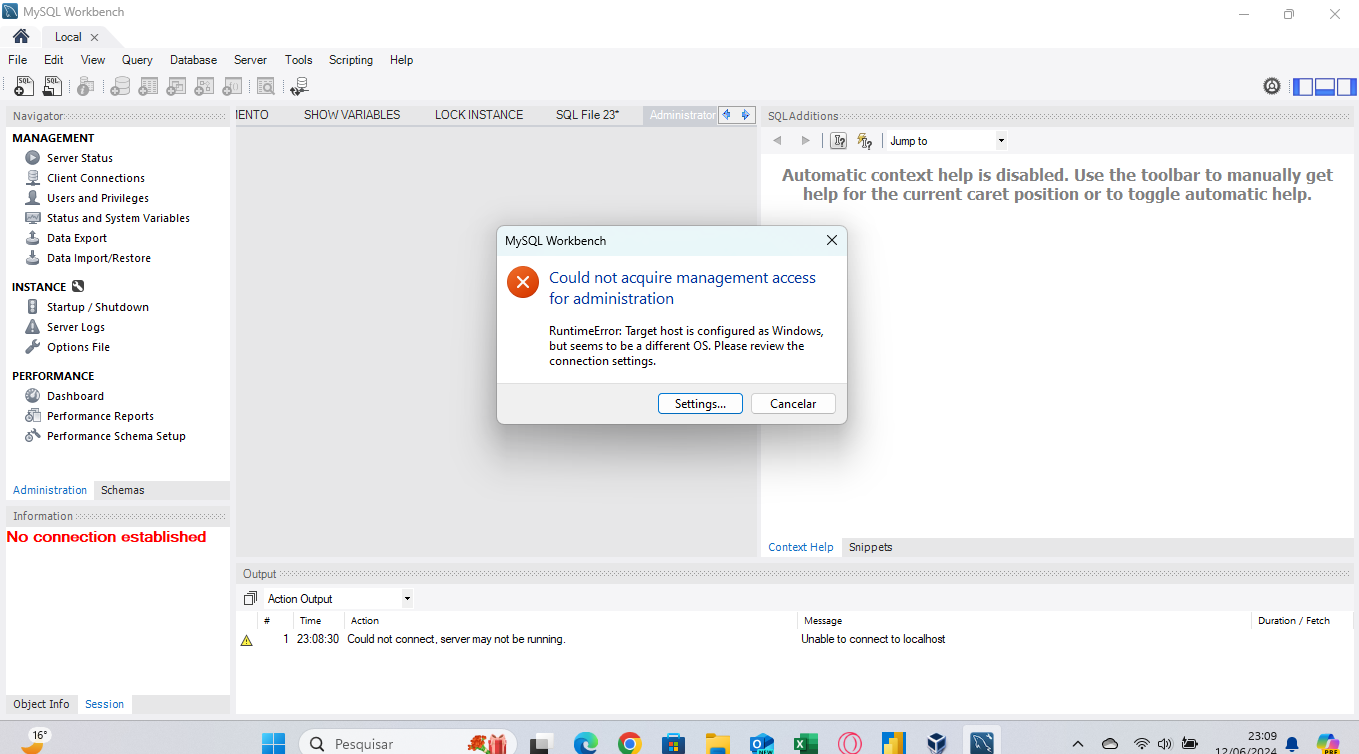The width and height of the screenshot is (1359, 754).
Task: Click the warning icon in output row
Action: [x=247, y=640]
